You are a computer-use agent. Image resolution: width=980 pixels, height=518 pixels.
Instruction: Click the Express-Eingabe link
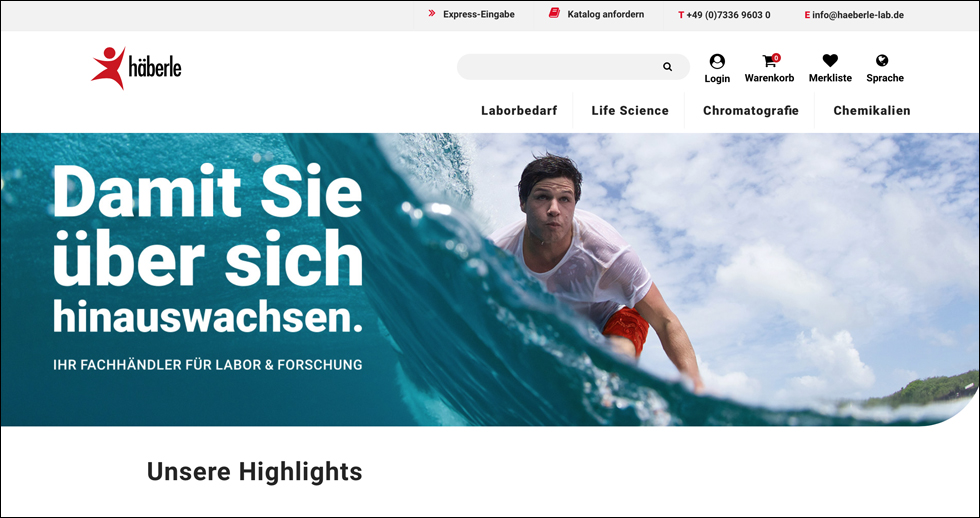pyautogui.click(x=479, y=14)
